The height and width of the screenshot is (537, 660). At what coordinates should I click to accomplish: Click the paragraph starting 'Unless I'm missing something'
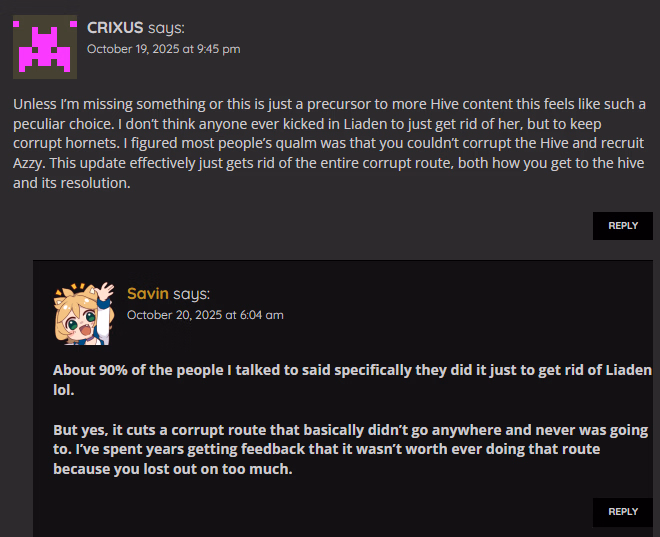click(330, 144)
